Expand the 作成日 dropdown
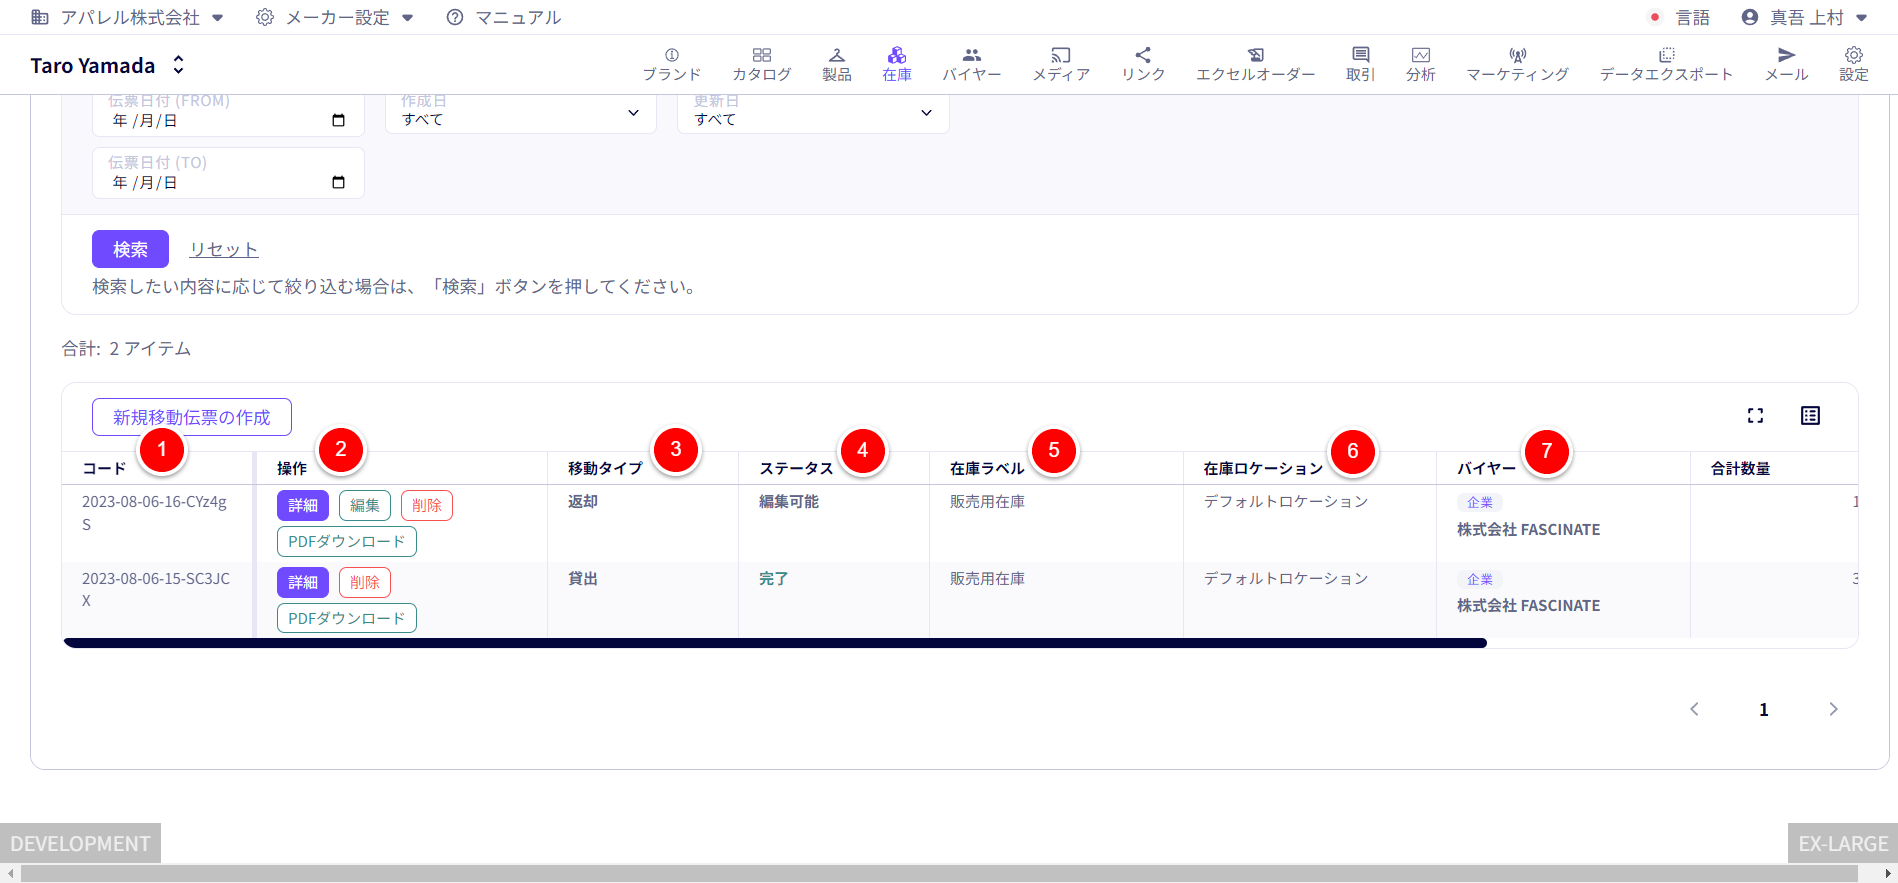This screenshot has height=883, width=1898. pos(520,114)
